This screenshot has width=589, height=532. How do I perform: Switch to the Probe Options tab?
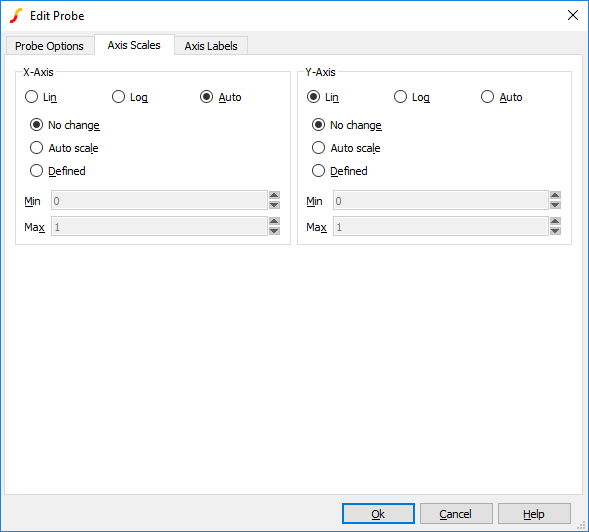coord(50,46)
